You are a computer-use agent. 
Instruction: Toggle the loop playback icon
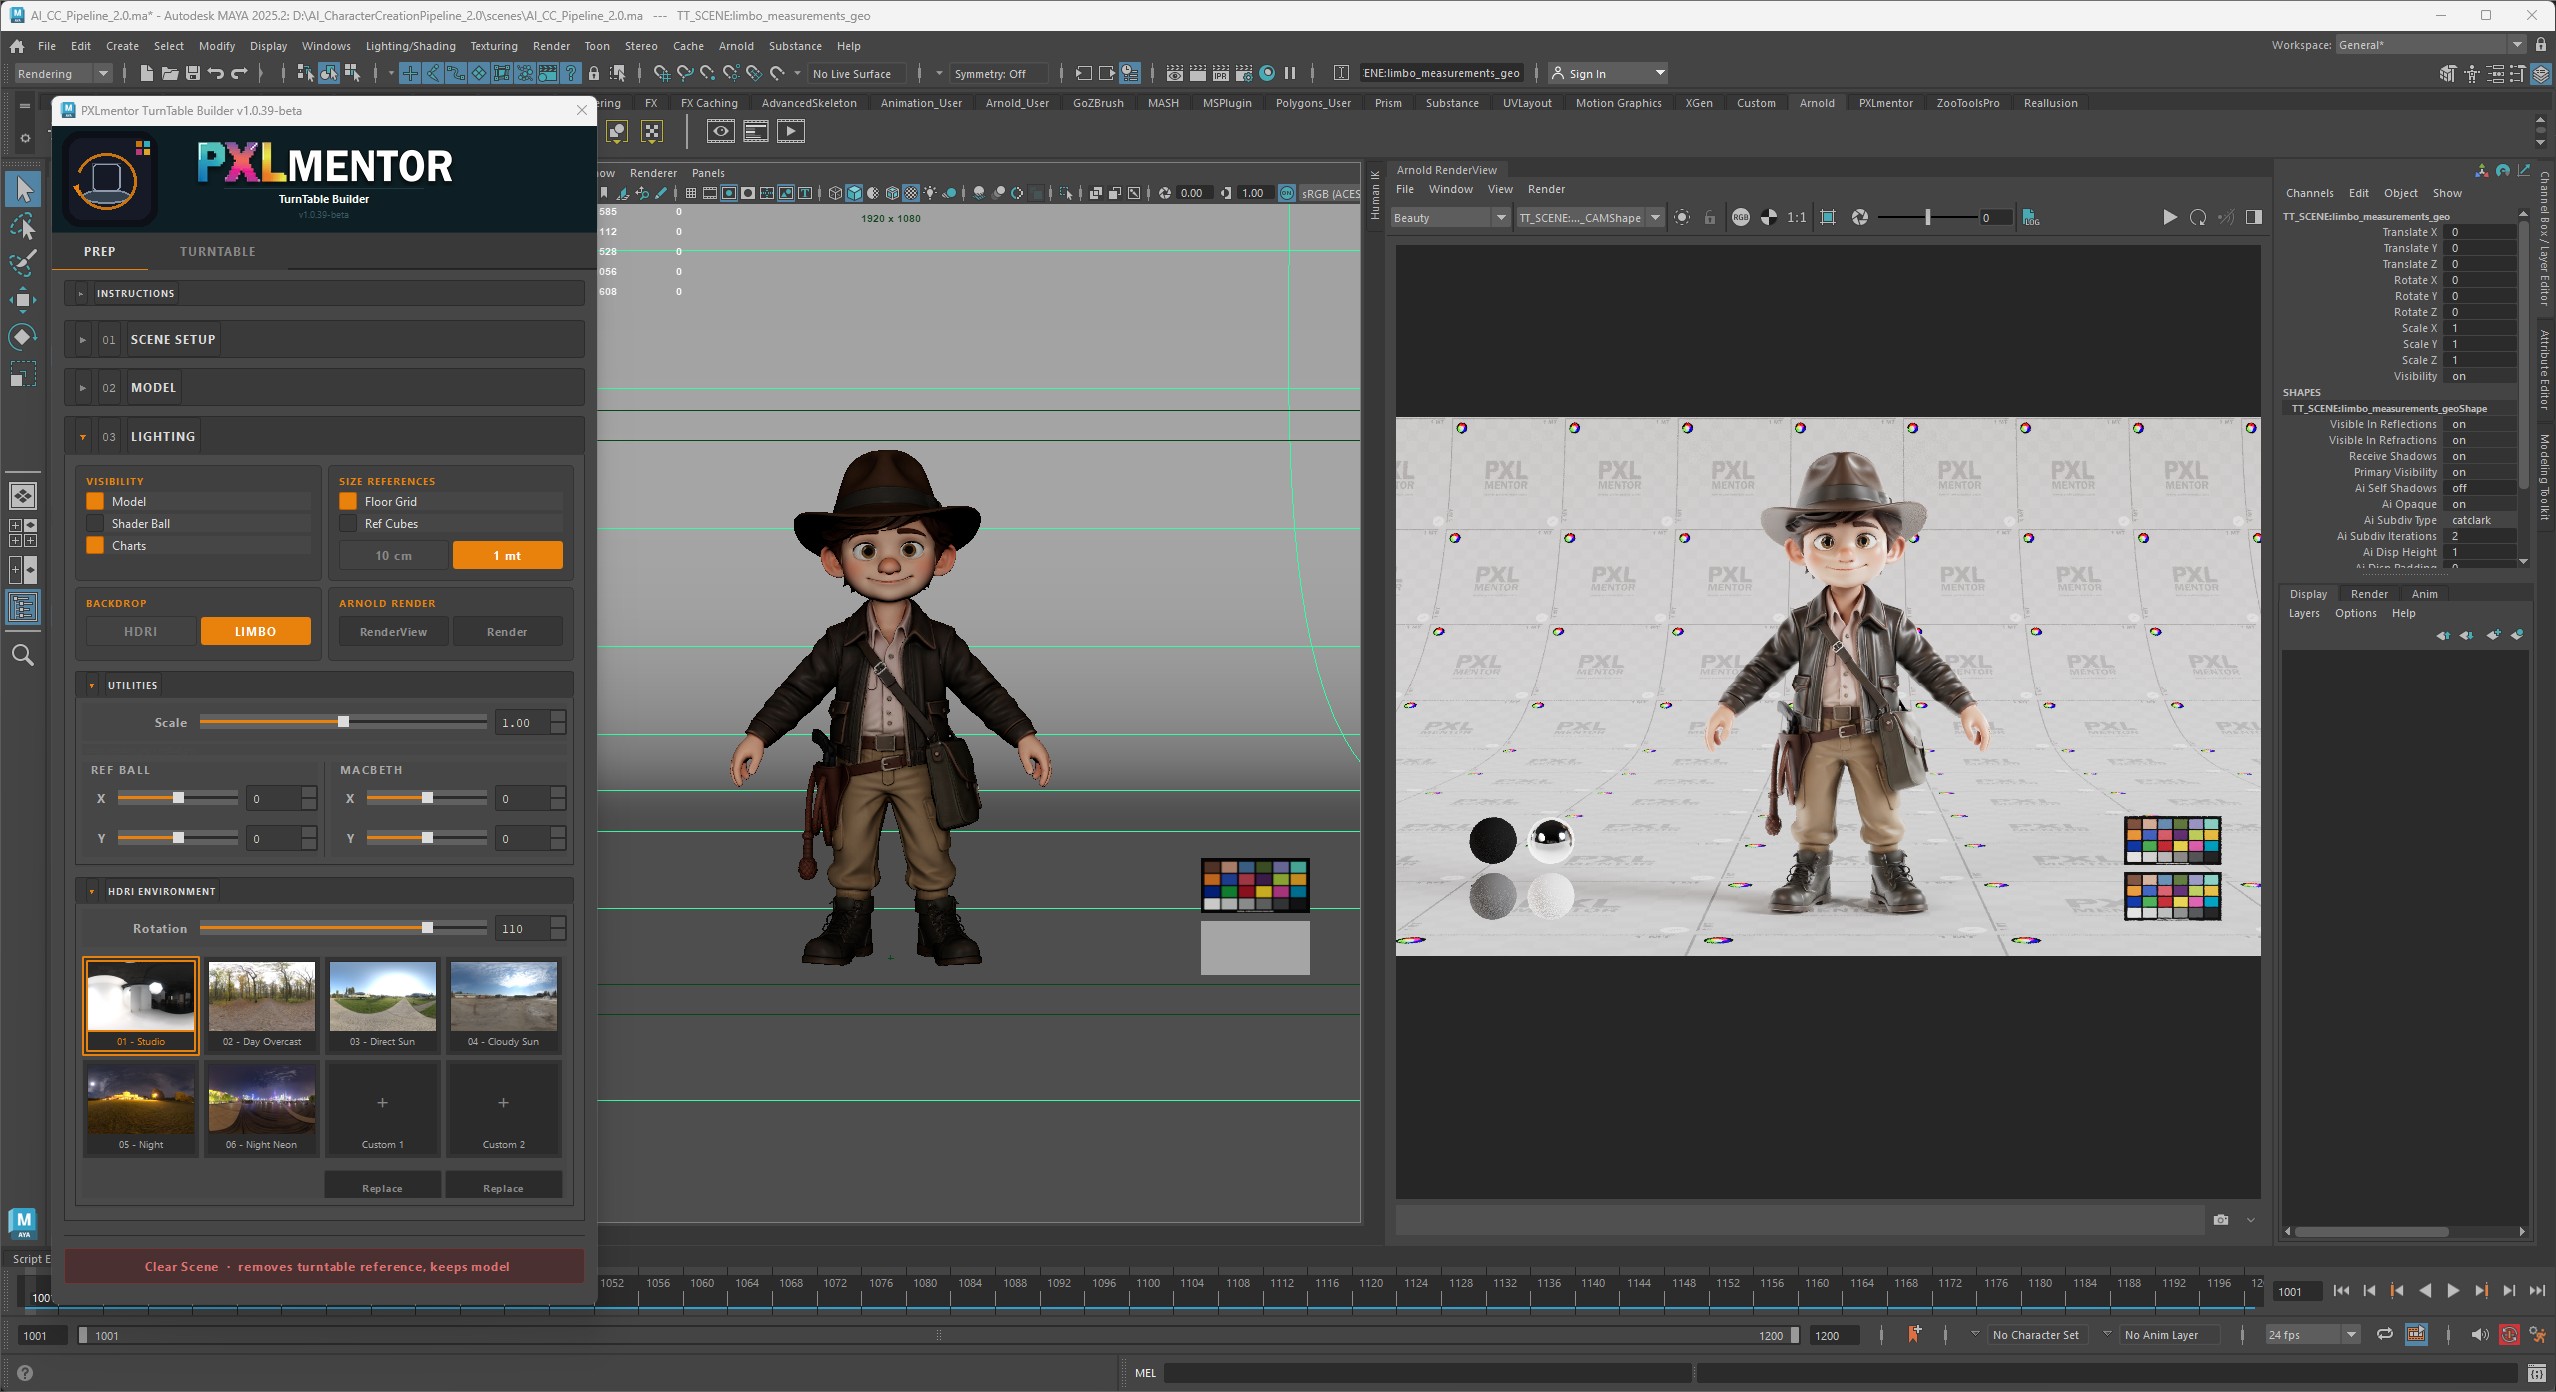(x=2385, y=1334)
